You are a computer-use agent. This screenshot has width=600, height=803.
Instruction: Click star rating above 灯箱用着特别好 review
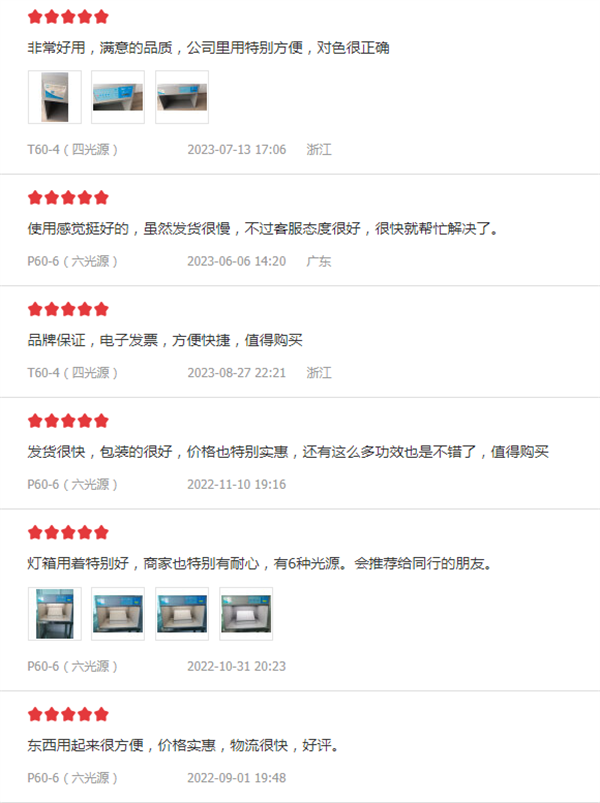pyautogui.click(x=68, y=533)
